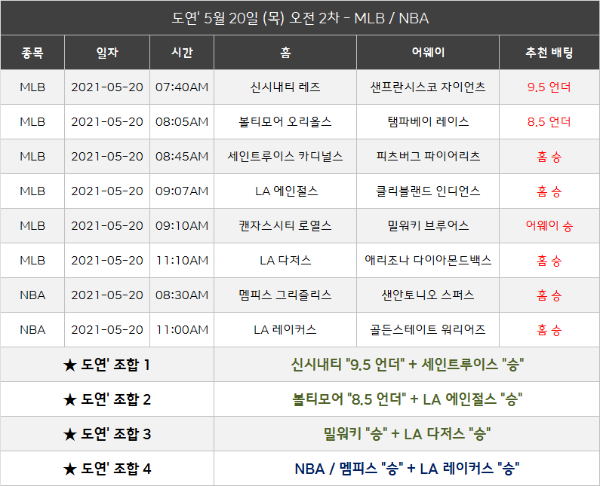Click combo text 밀워키 "승" + LA 다저스 "승"
This screenshot has width=600, height=486.
pyautogui.click(x=407, y=434)
